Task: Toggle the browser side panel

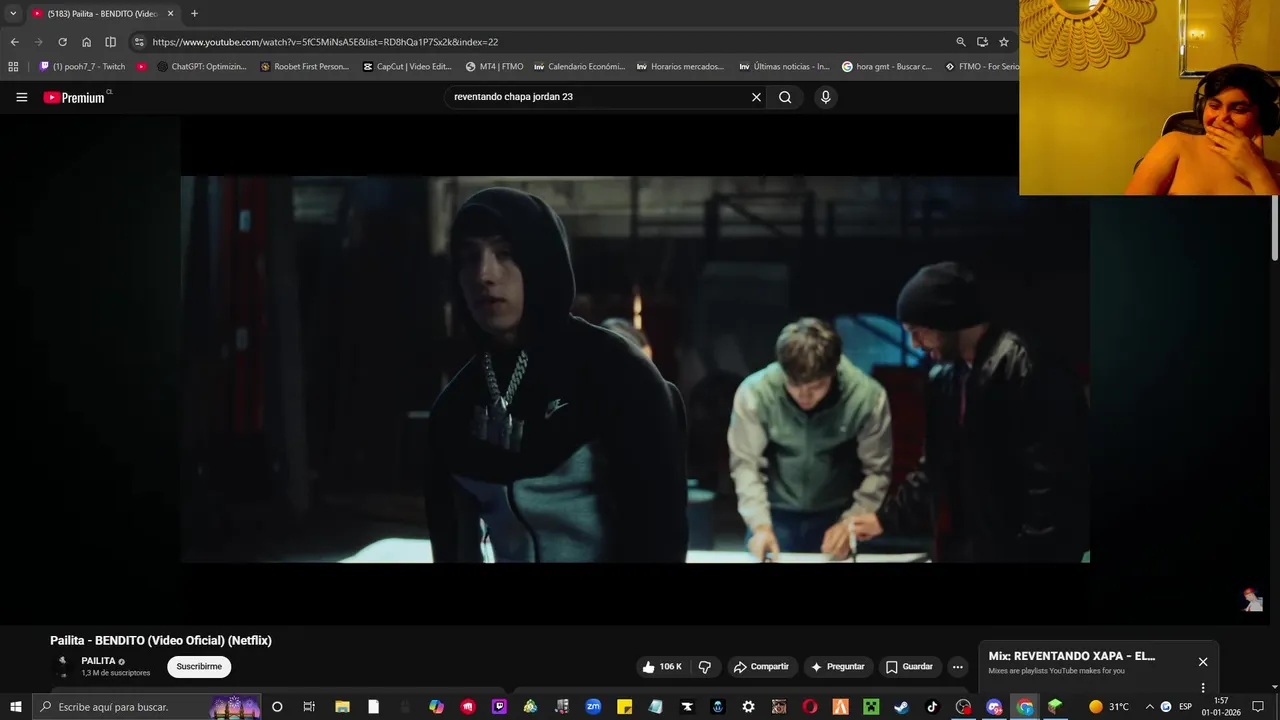Action: point(110,42)
